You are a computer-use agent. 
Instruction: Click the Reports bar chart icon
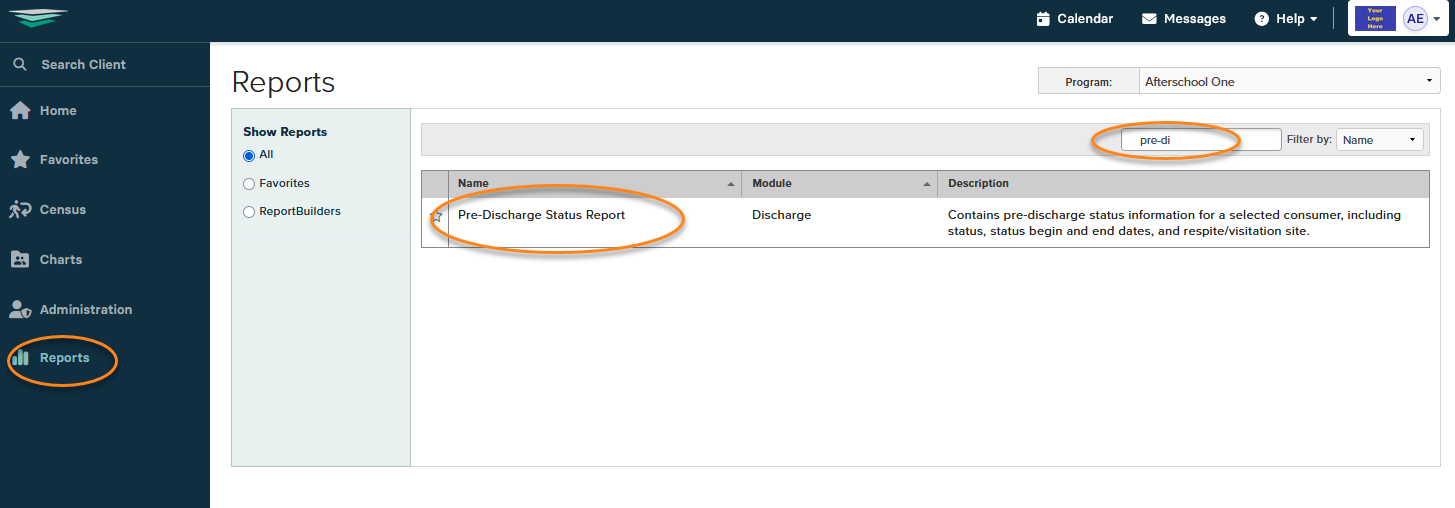pyautogui.click(x=19, y=358)
